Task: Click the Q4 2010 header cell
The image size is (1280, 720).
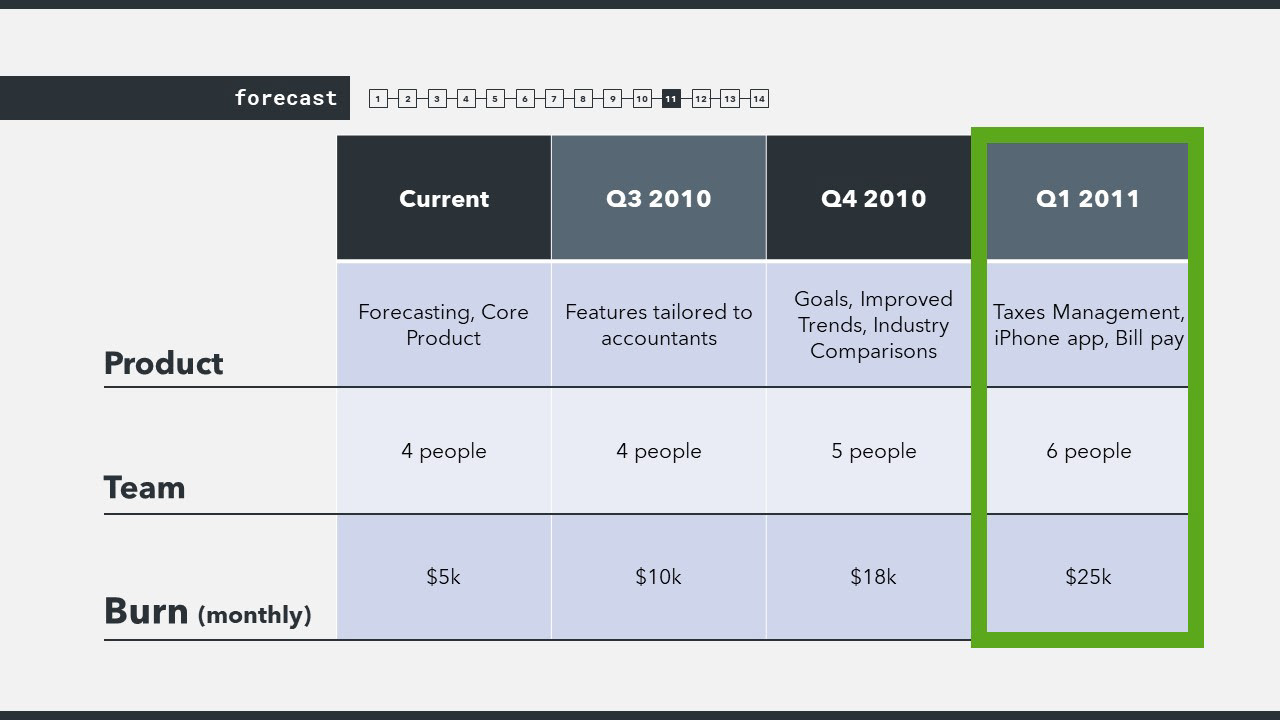Action: (873, 198)
